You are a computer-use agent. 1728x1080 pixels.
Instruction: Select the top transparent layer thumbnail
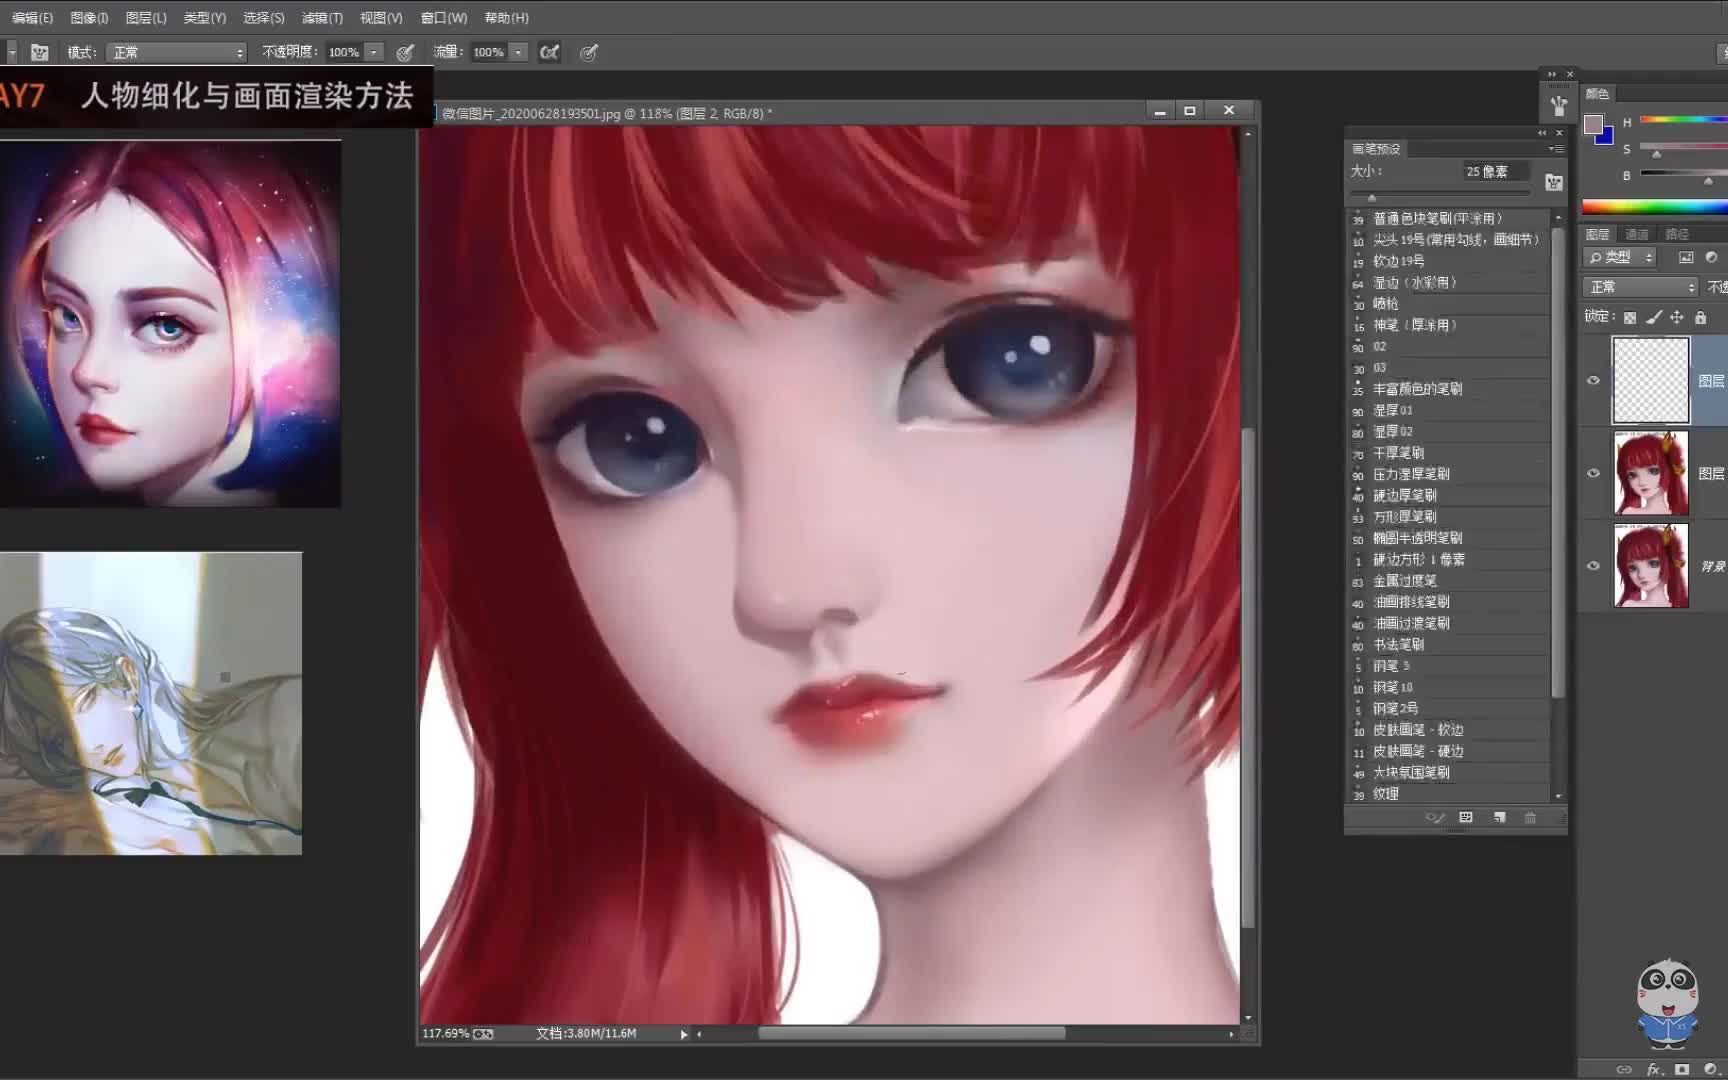pyautogui.click(x=1650, y=380)
